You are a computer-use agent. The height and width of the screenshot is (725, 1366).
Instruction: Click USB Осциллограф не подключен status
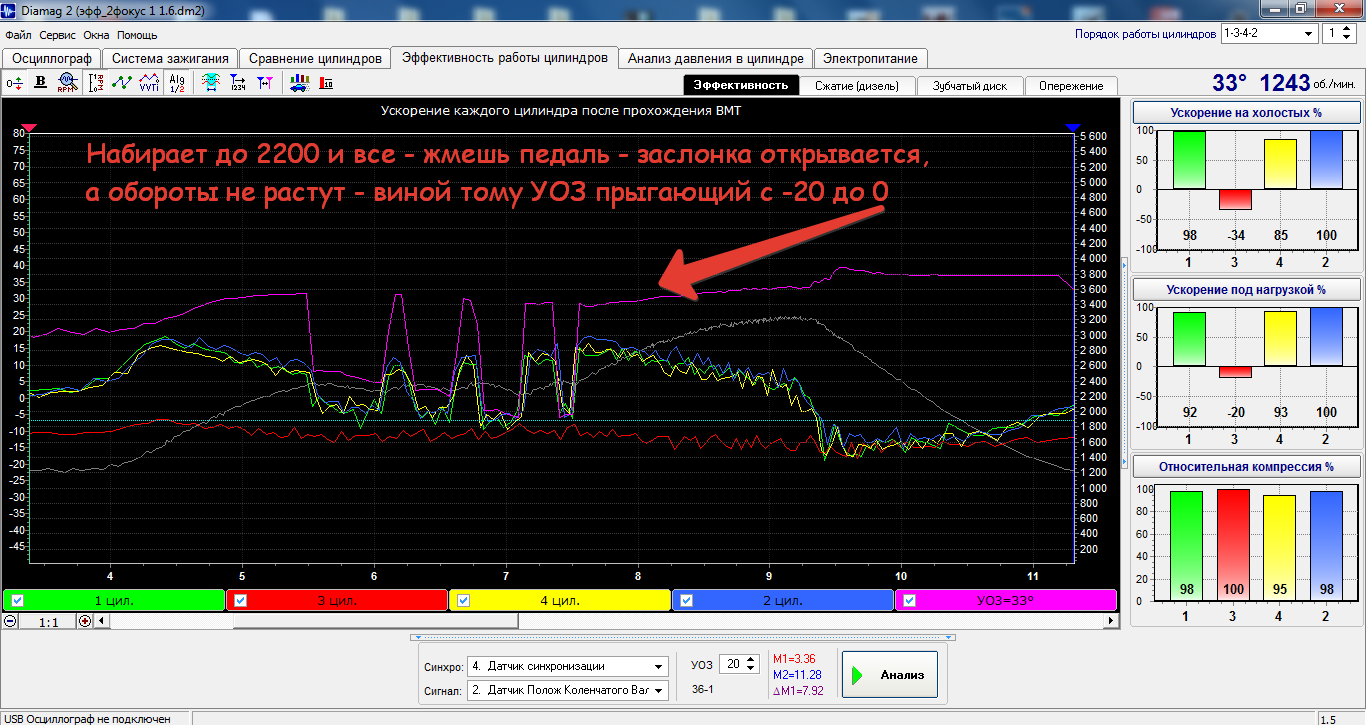click(86, 718)
